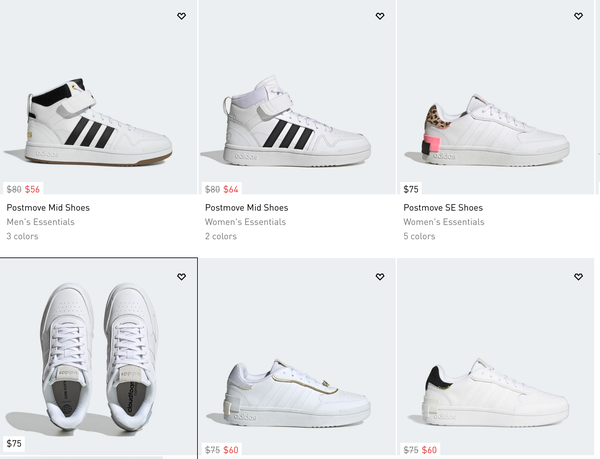Screen dimensions: 600x459
Task: Click the $56 sale price
Action: click(33, 189)
